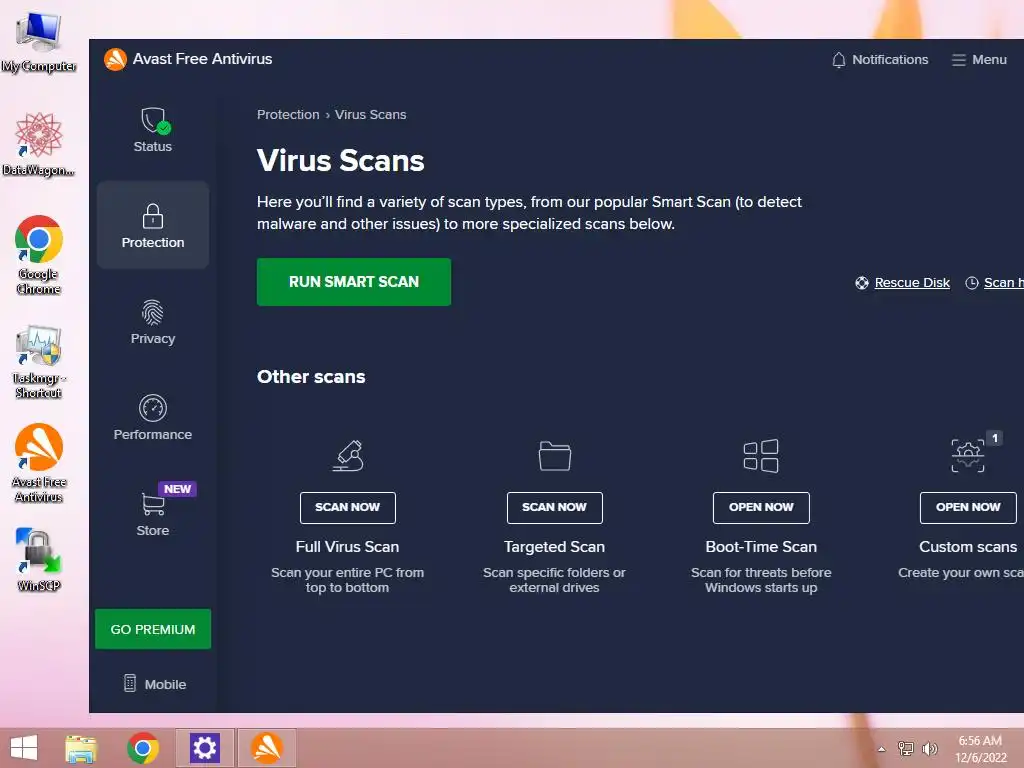Viewport: 1024px width, 768px height.
Task: Open Taskmgr Shortcut desktop icon
Action: click(39, 362)
